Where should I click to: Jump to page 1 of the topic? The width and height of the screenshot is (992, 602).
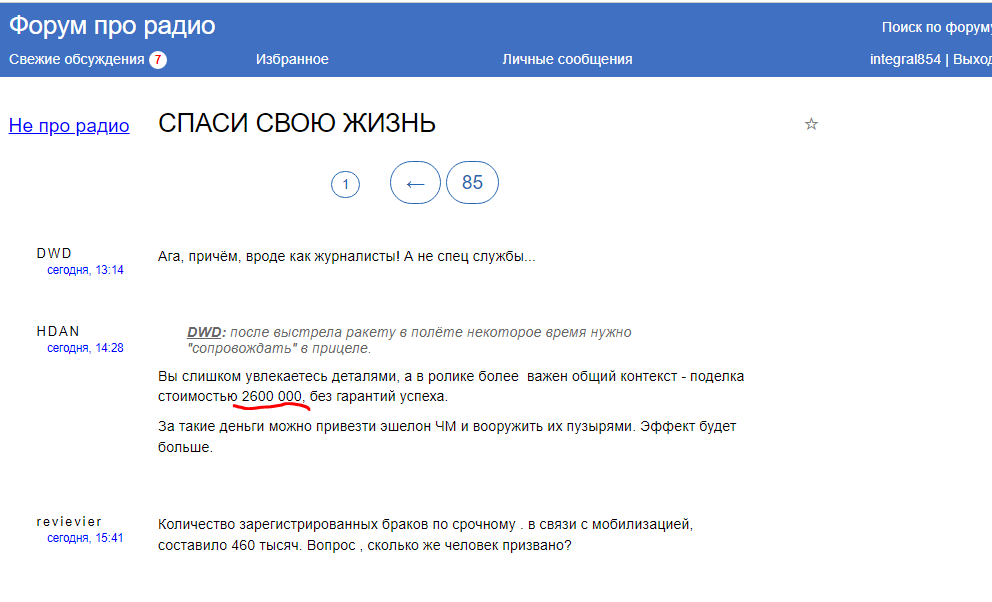pos(345,185)
